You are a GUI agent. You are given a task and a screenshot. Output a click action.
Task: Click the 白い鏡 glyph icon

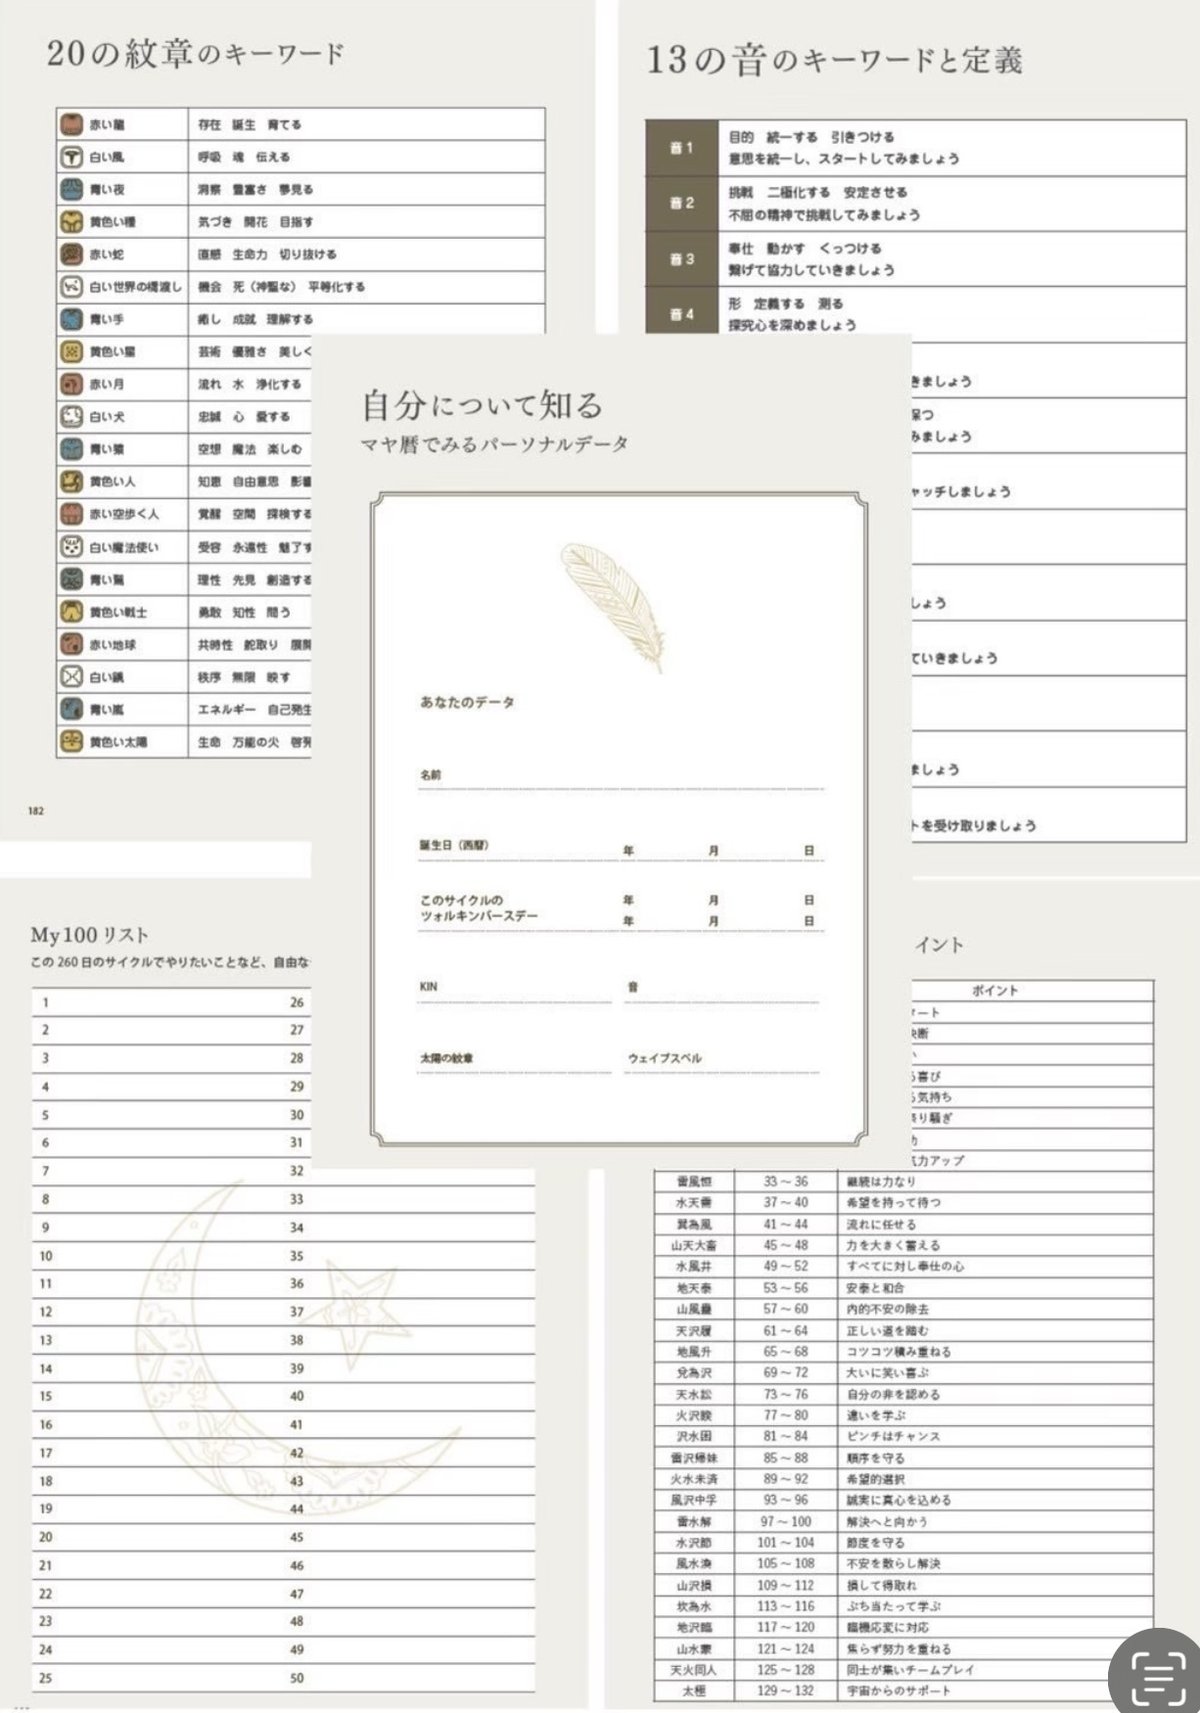pos(71,677)
